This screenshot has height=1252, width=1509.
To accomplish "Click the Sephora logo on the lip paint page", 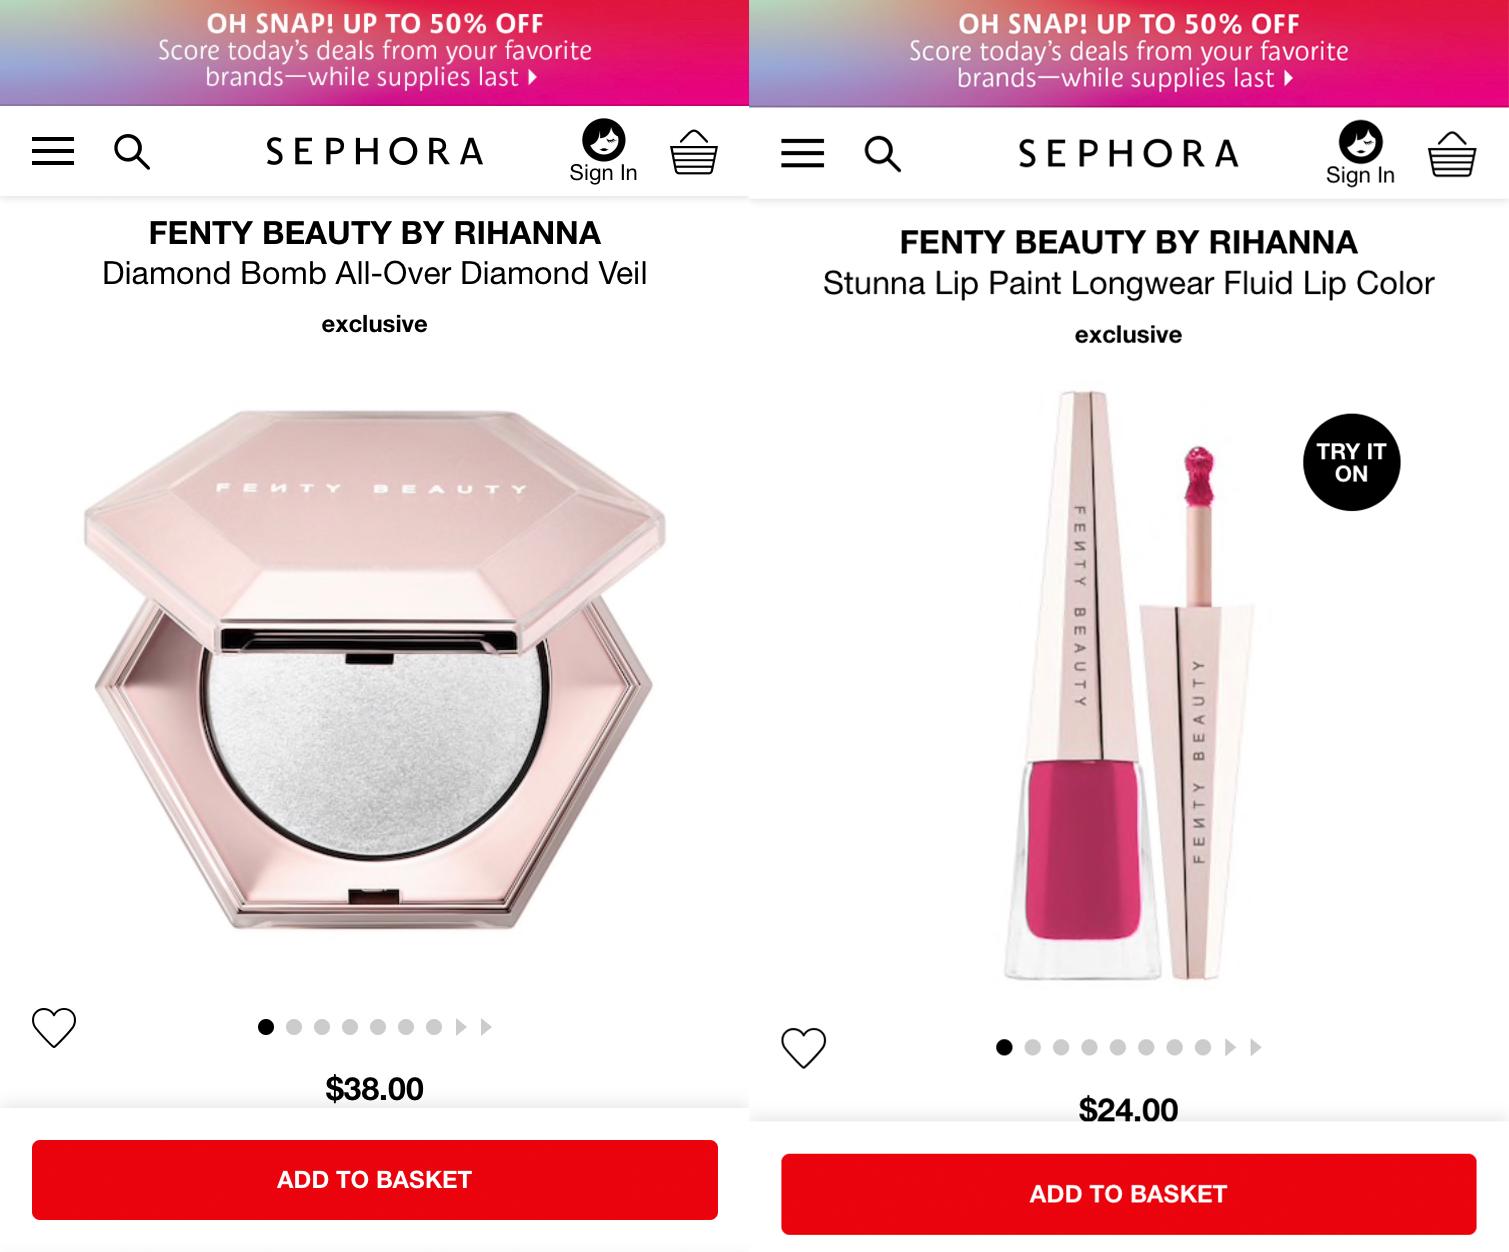I will tap(1128, 152).
